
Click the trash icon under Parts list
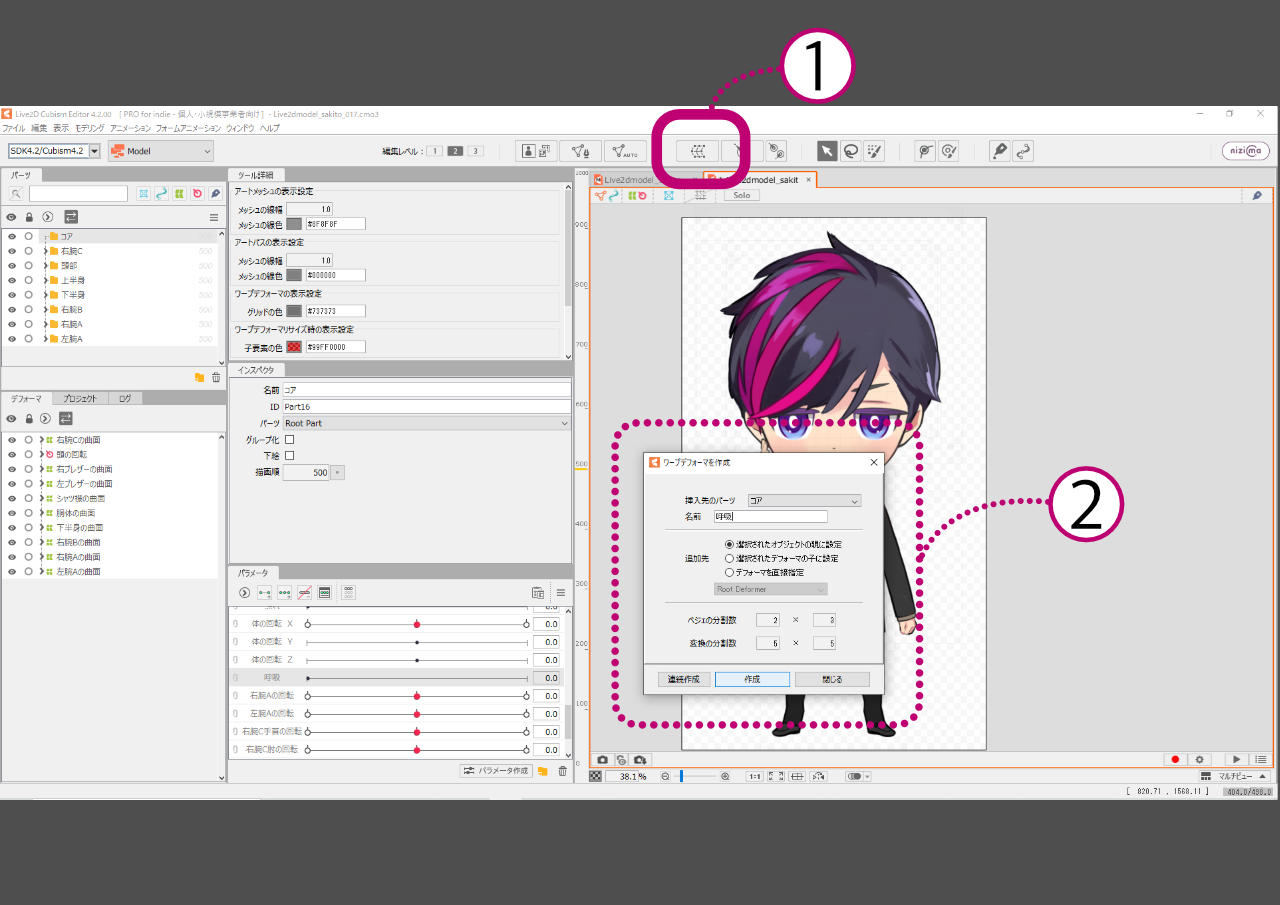point(215,377)
